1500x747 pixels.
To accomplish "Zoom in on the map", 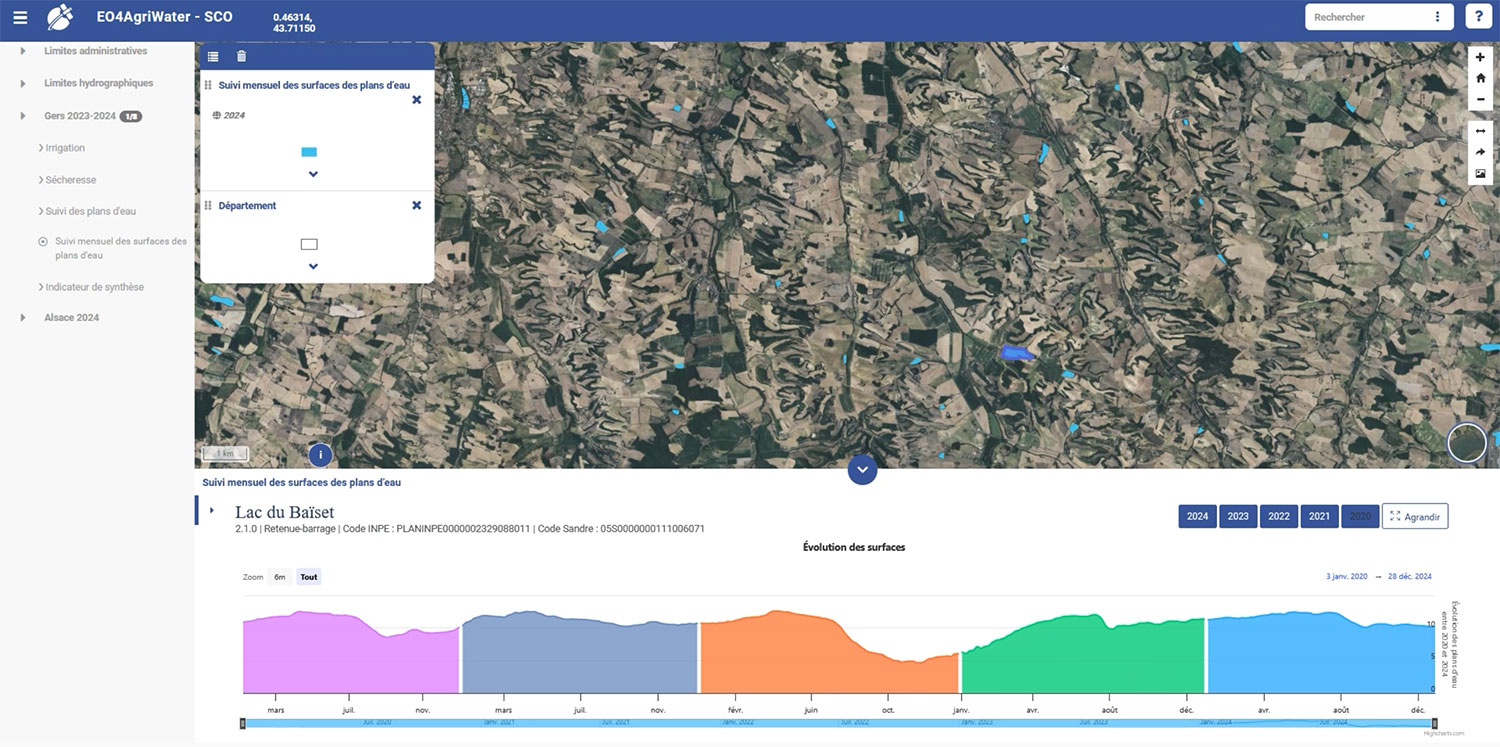I will (x=1480, y=57).
